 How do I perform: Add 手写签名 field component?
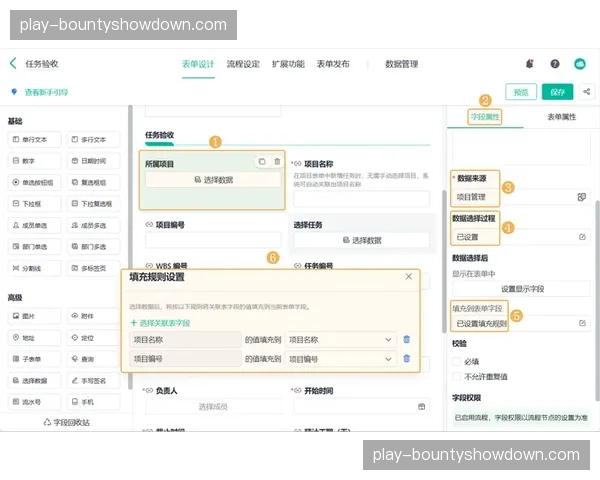click(x=93, y=380)
